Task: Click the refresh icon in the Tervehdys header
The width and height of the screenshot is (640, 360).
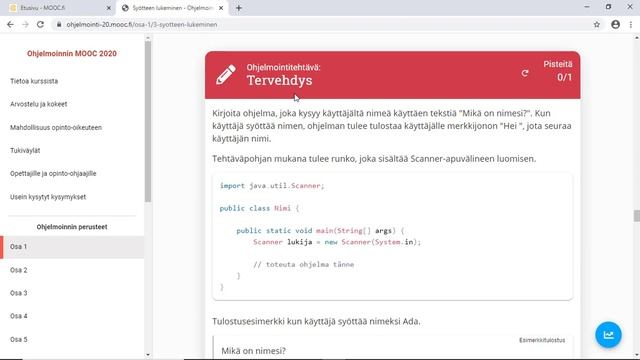Action: point(525,73)
